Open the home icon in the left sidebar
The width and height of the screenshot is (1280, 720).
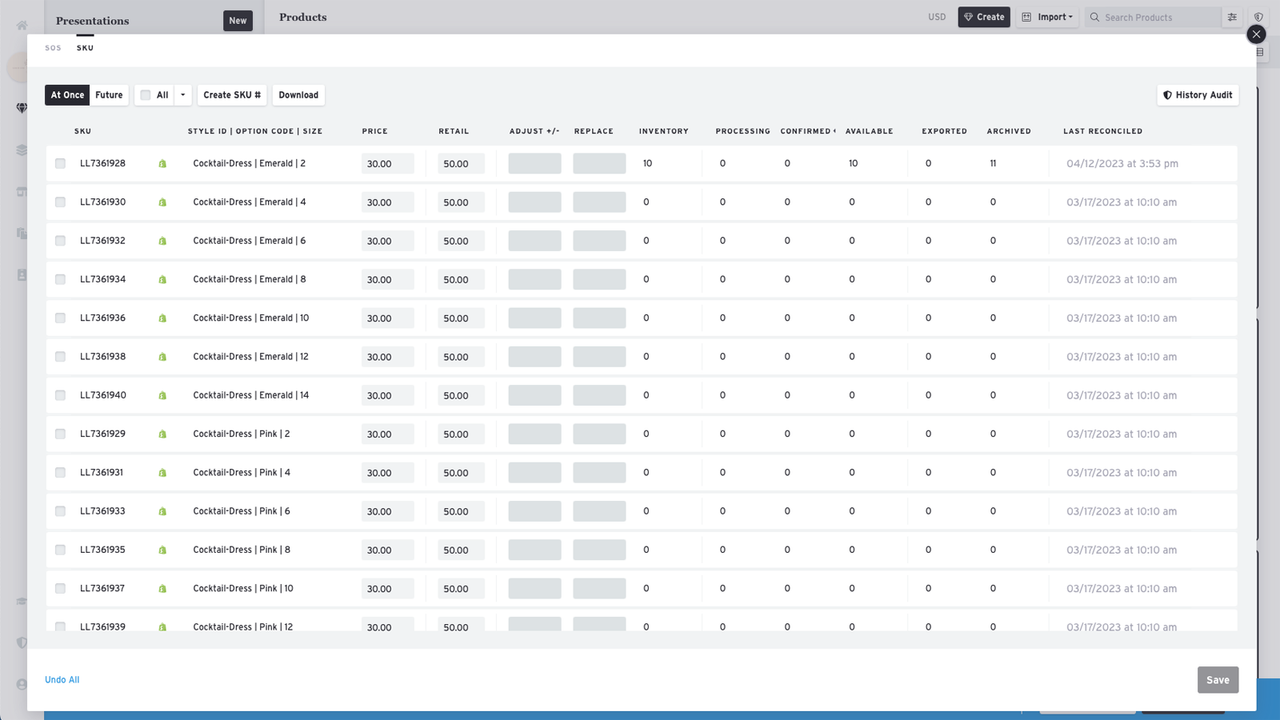click(x=22, y=24)
